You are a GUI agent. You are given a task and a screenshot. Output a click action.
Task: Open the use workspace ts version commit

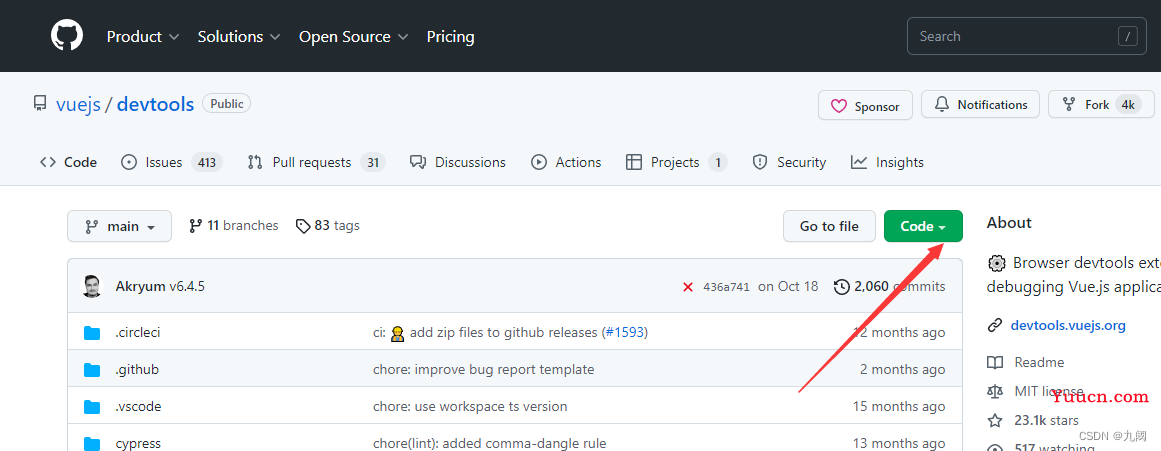pos(470,407)
